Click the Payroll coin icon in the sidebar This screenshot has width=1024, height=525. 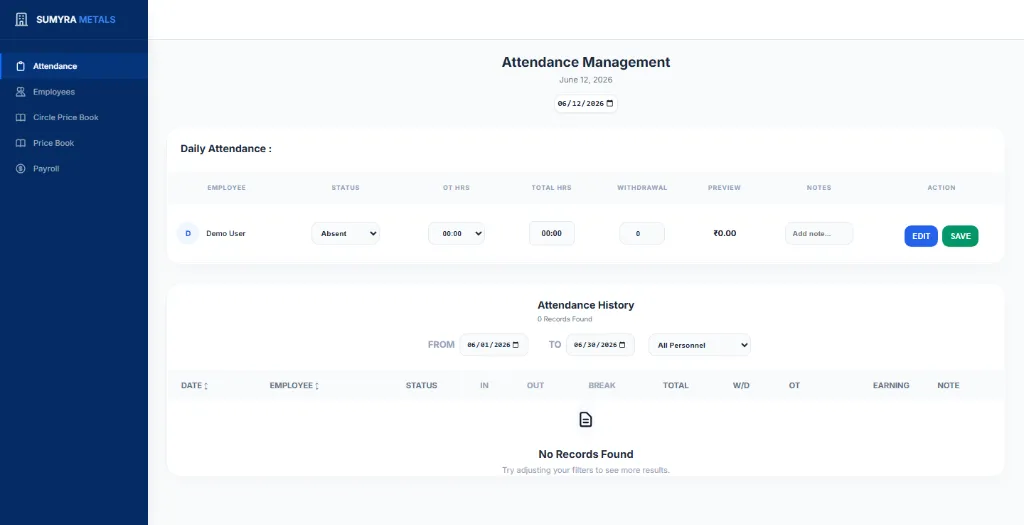pos(20,168)
